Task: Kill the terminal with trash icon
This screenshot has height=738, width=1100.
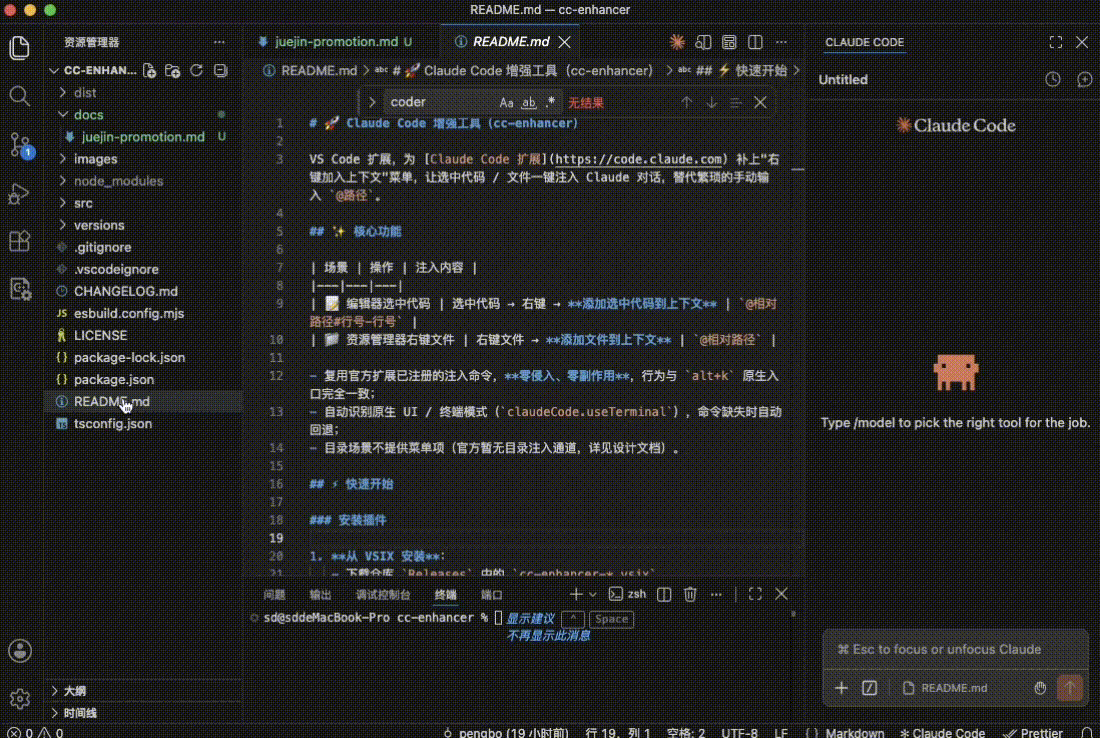Action: pos(690,594)
